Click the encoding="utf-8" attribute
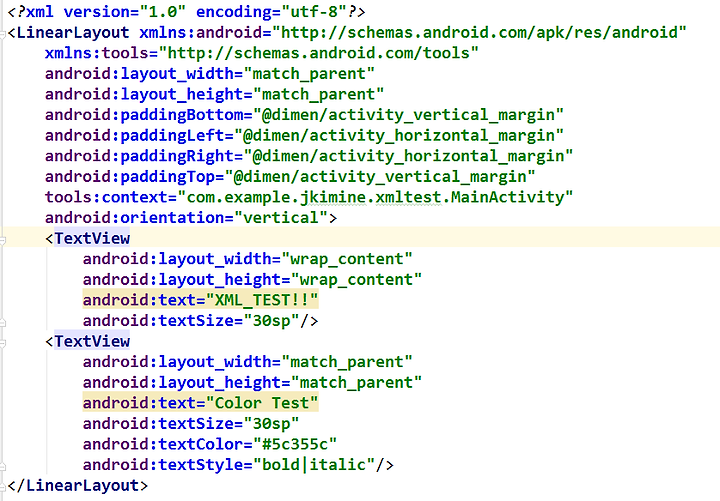The image size is (720, 501). coord(271,12)
